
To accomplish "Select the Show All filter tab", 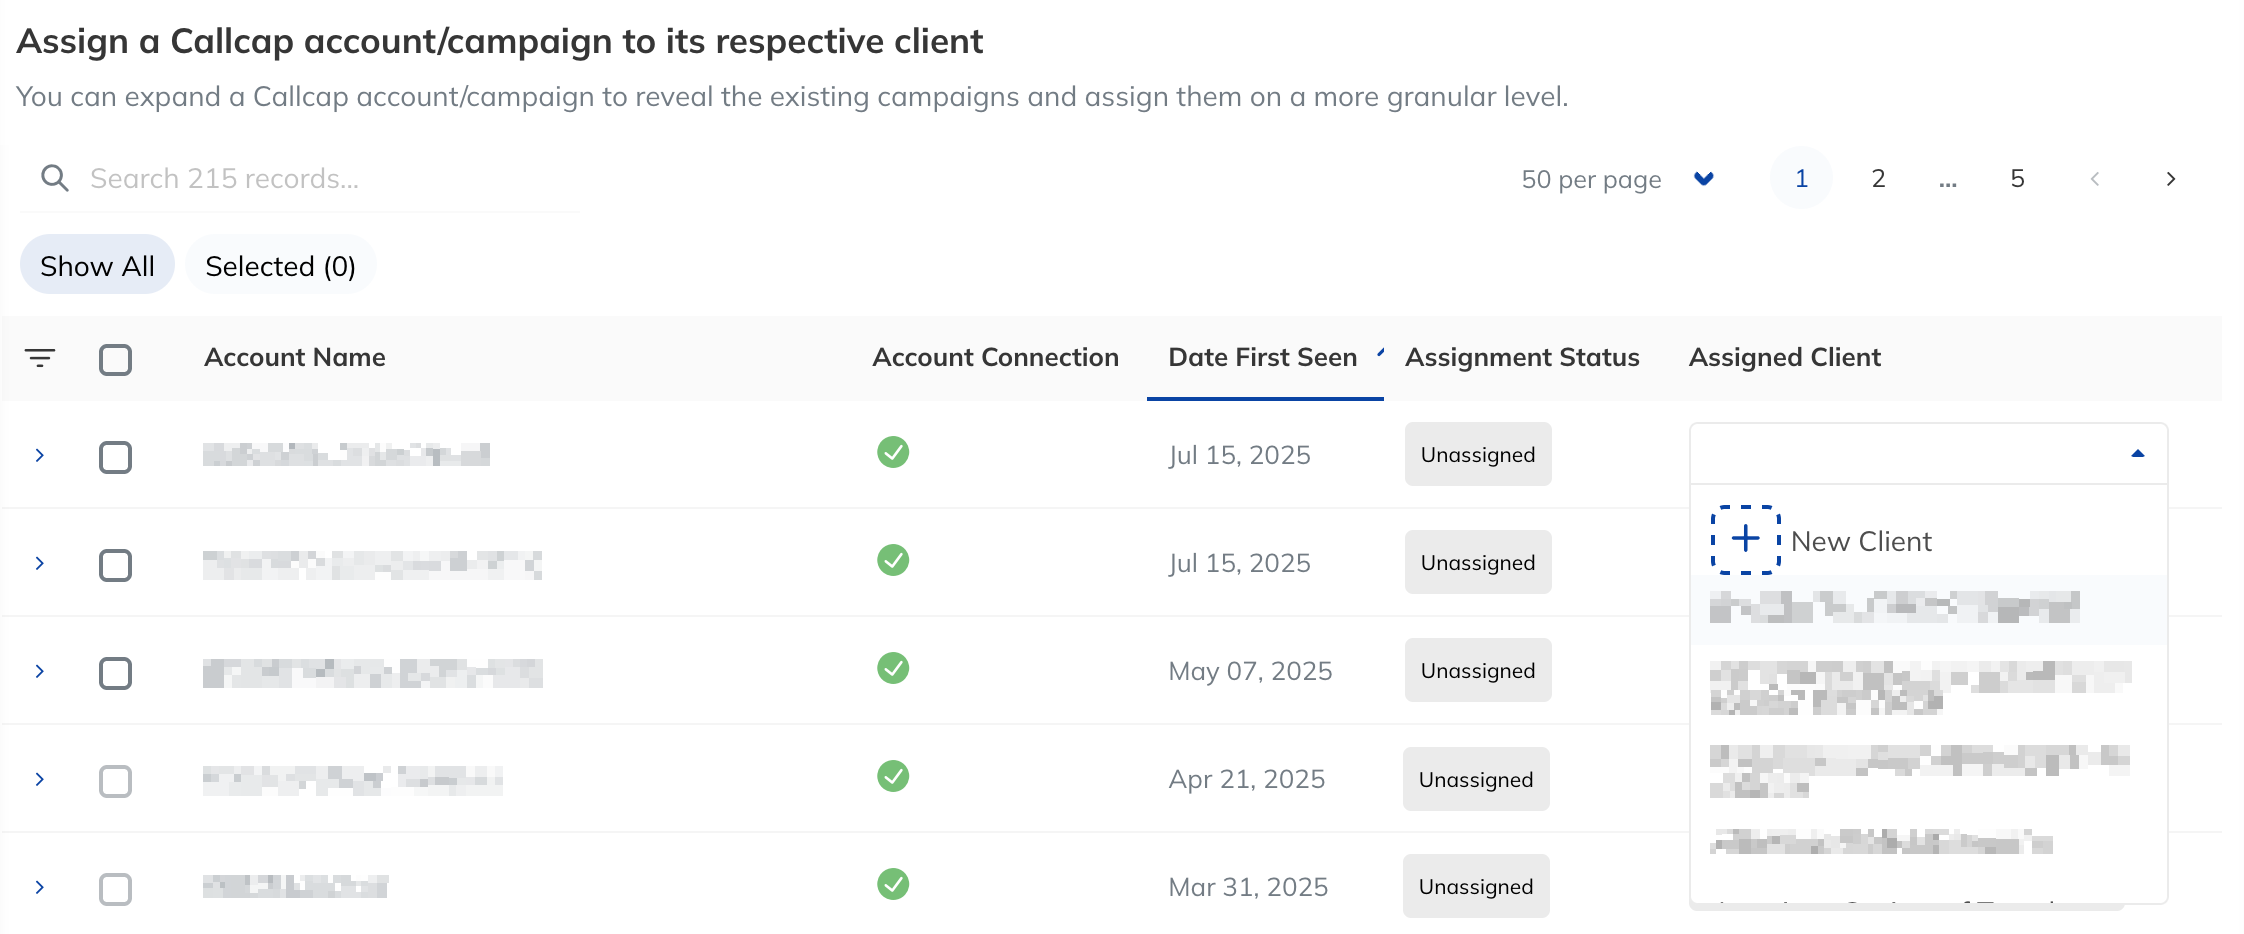I will [97, 265].
